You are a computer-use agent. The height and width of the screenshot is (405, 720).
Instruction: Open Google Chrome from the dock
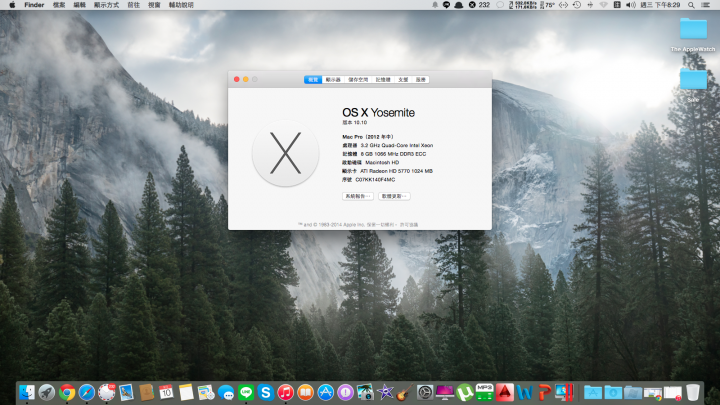pos(67,393)
